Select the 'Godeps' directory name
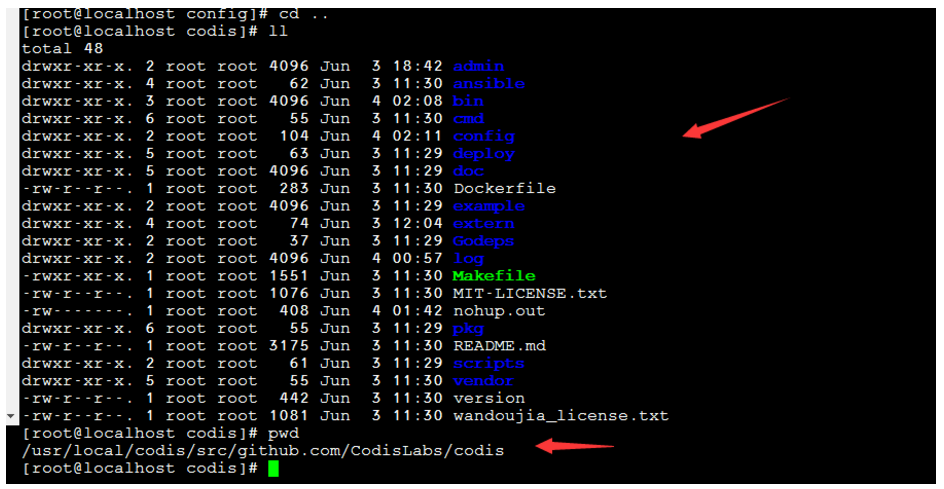This screenshot has height=489, width=944. tap(484, 241)
